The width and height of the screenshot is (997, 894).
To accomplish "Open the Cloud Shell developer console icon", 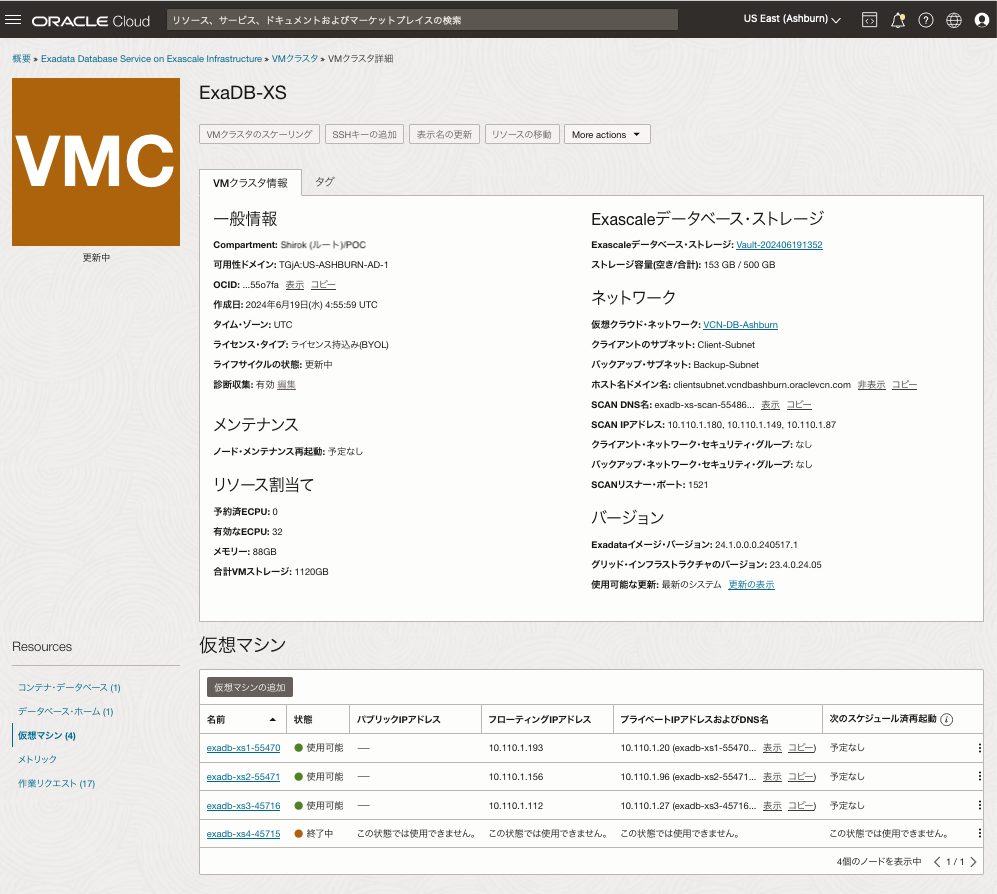I will coord(869,19).
